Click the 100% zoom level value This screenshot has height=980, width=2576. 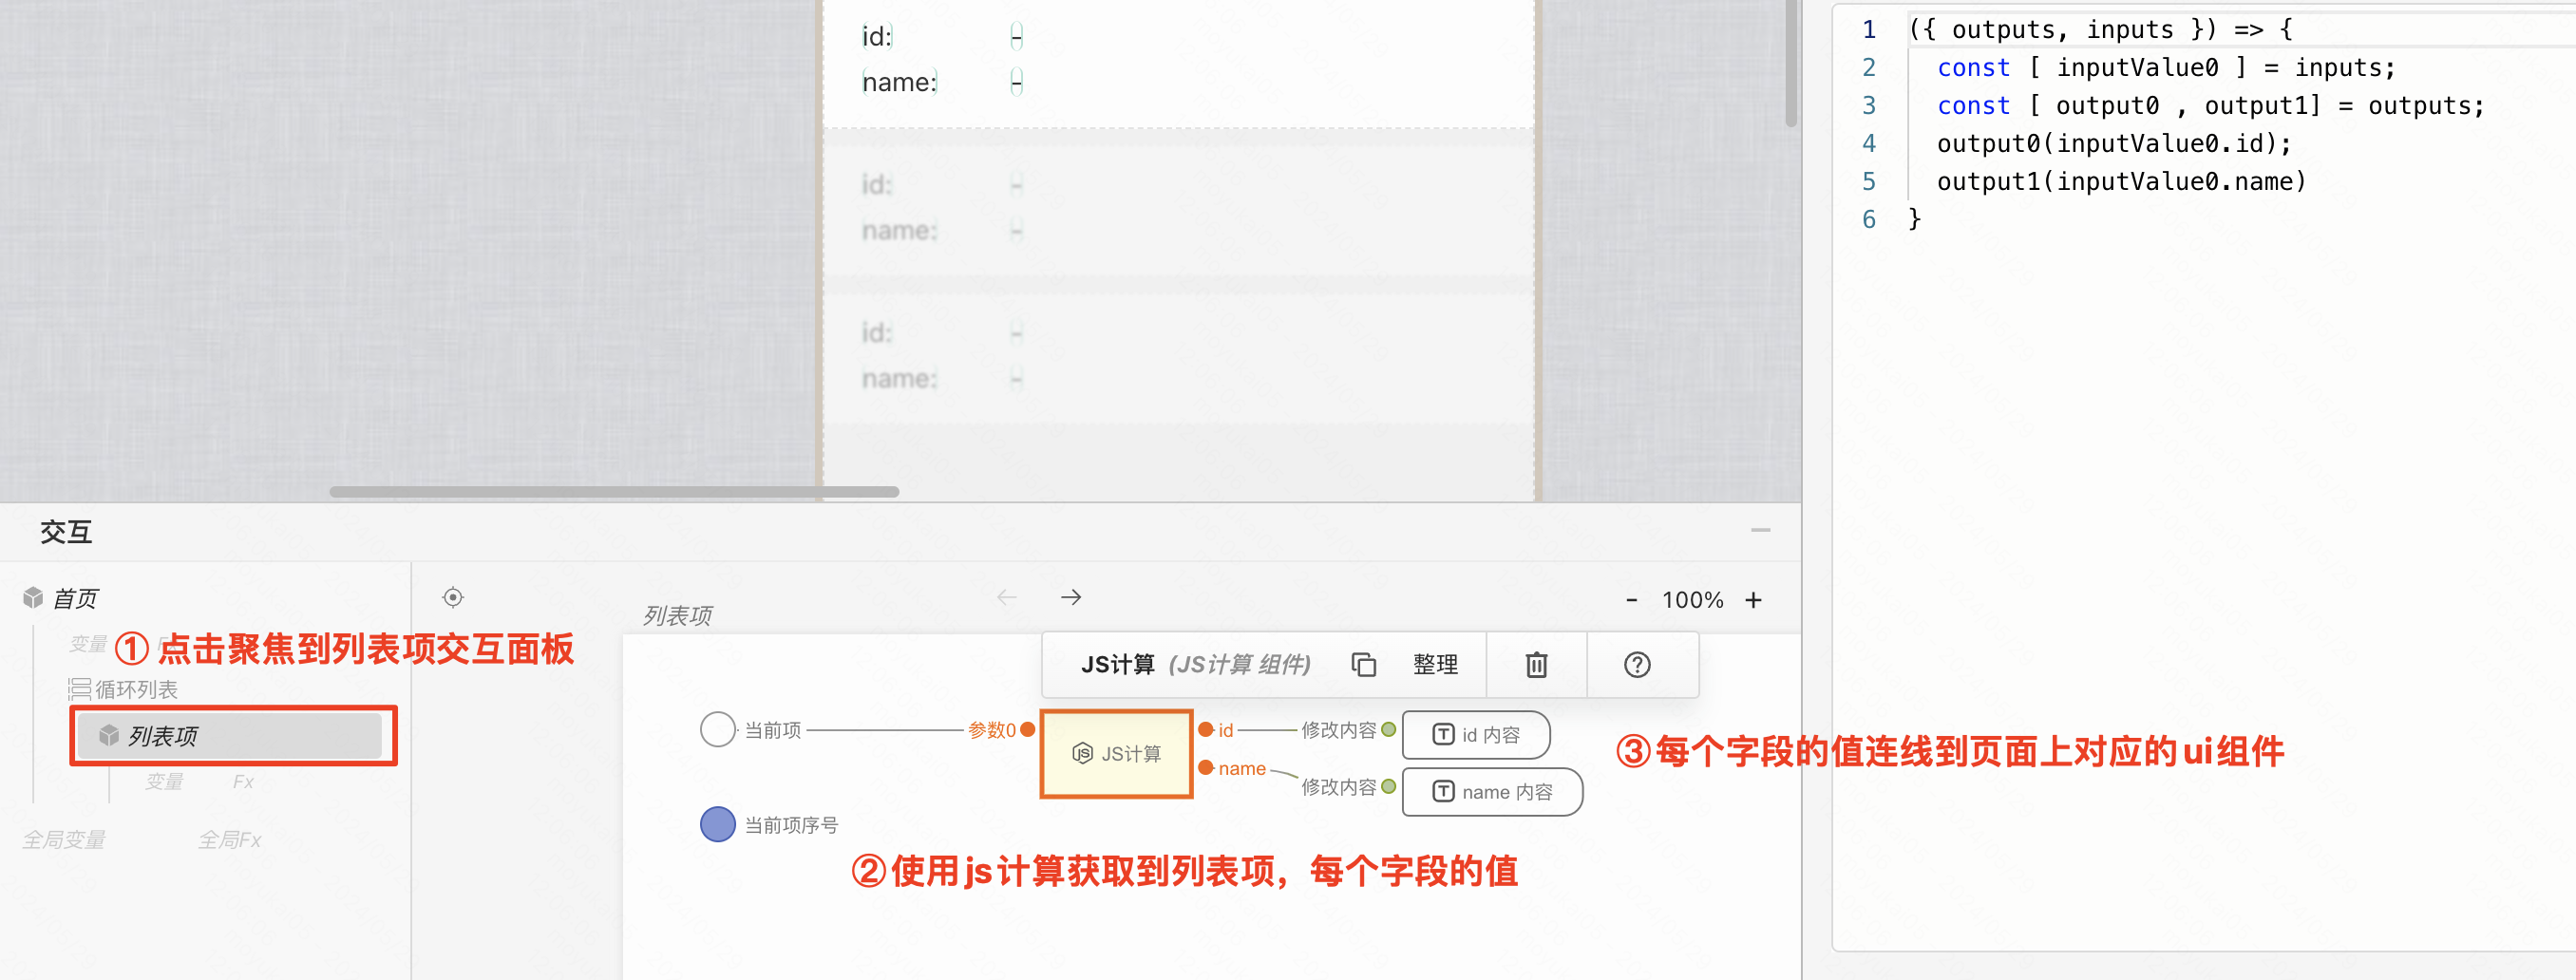tap(1692, 600)
